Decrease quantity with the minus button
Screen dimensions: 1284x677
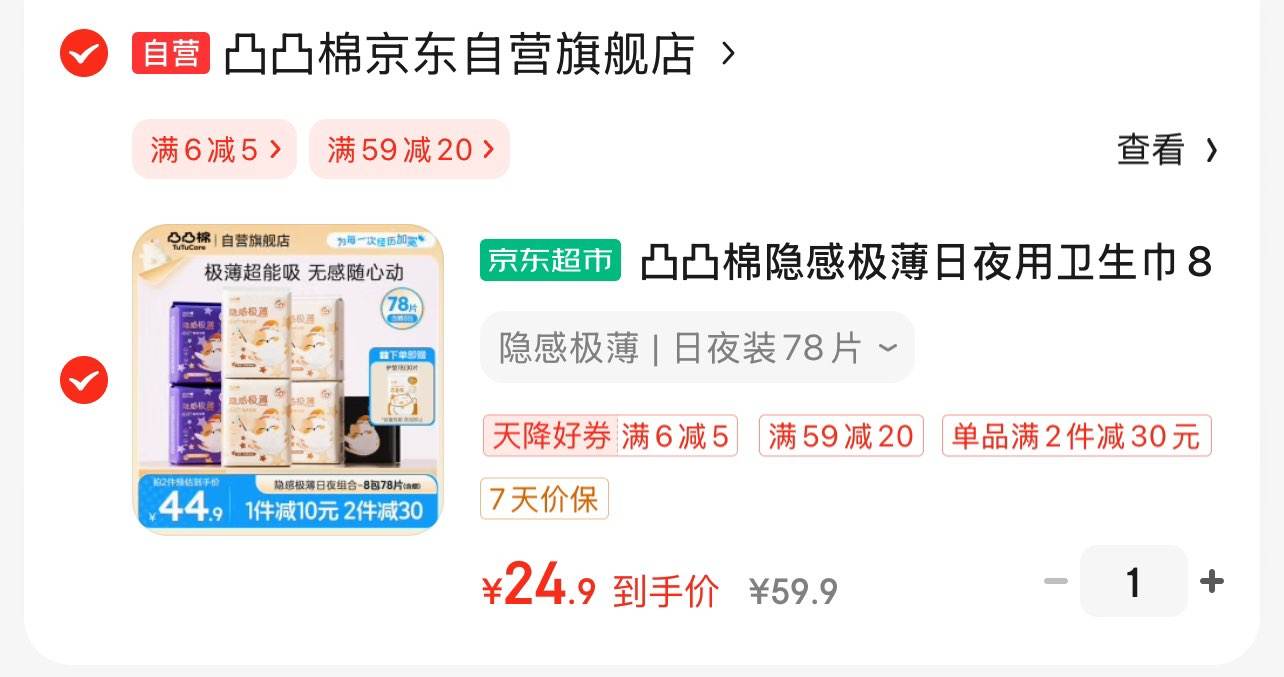coord(1056,581)
